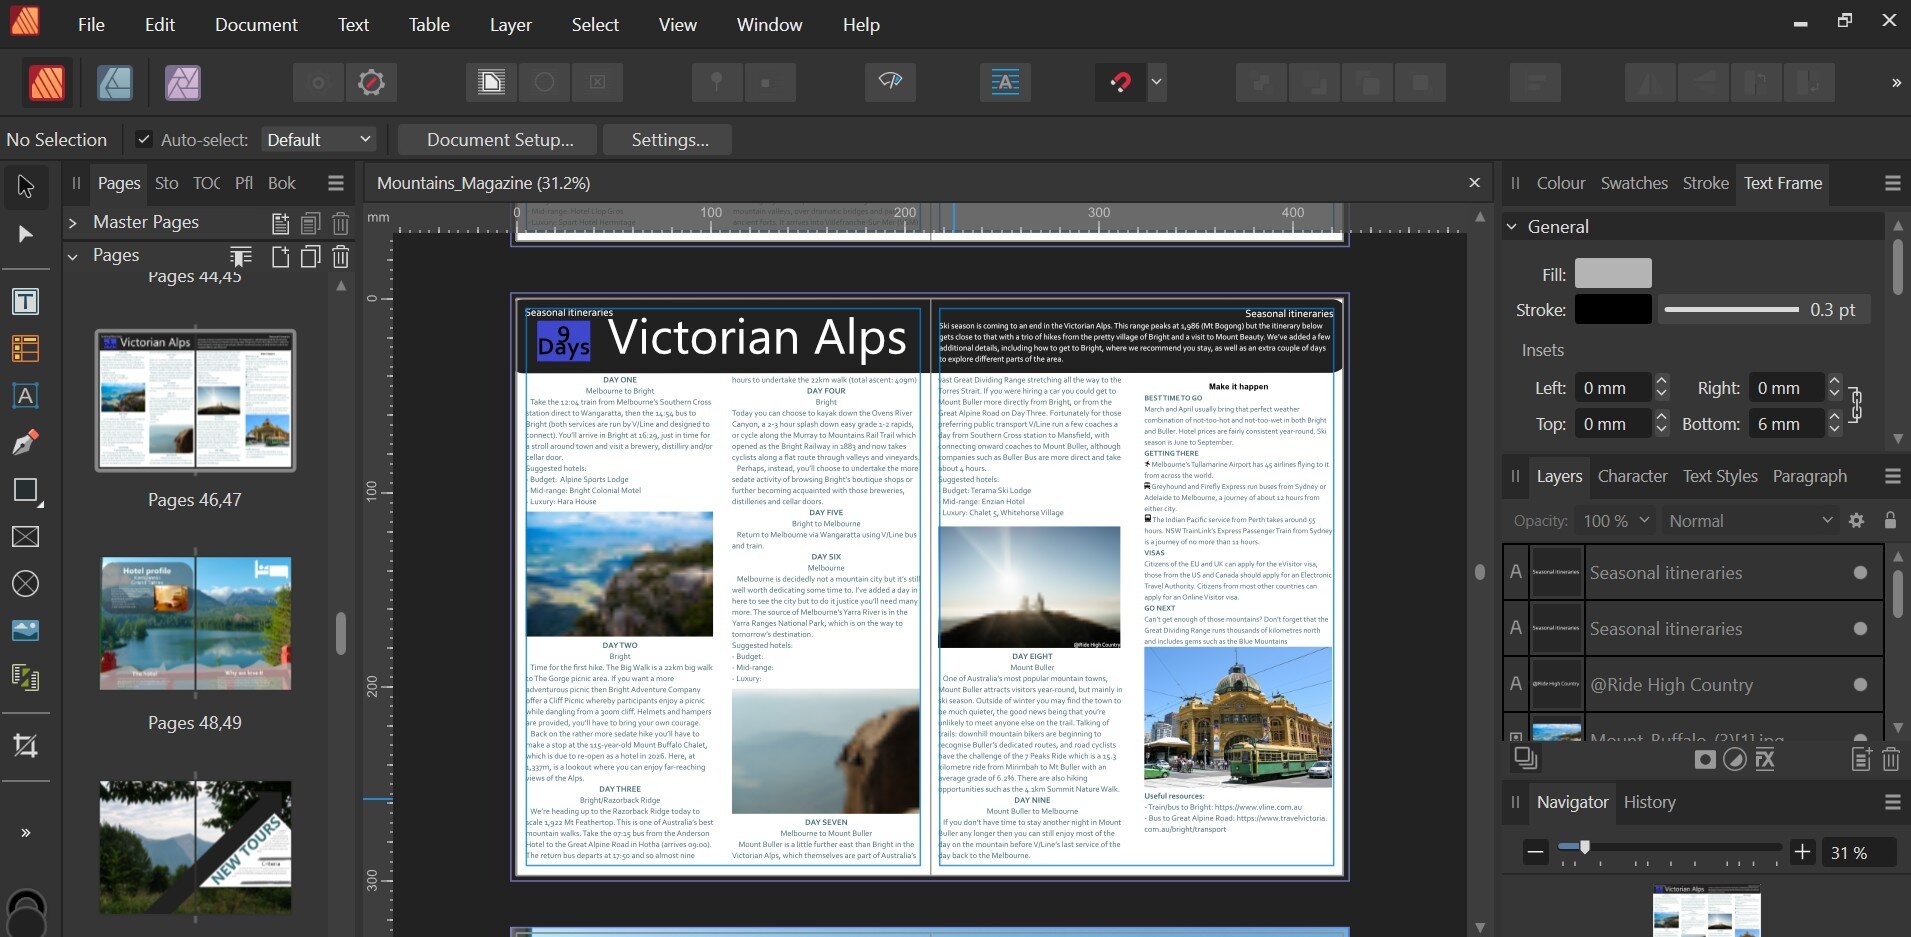1911x937 pixels.
Task: Select the Artistic Text tool
Action: [26, 396]
